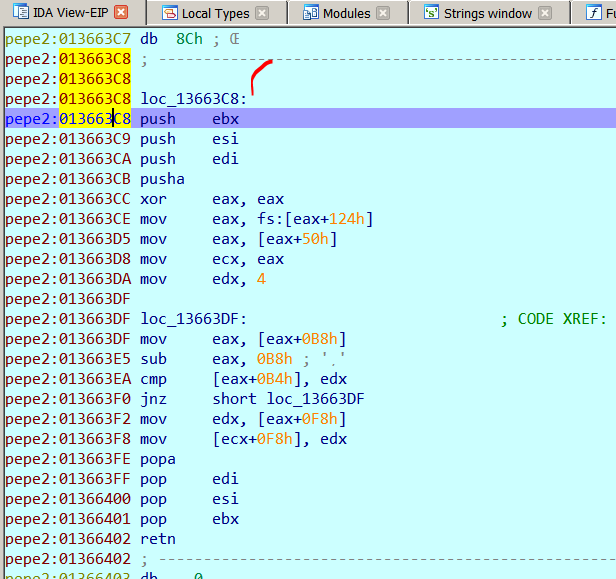The height and width of the screenshot is (579, 616).
Task: Click the retn instruction line
Action: (x=157, y=539)
